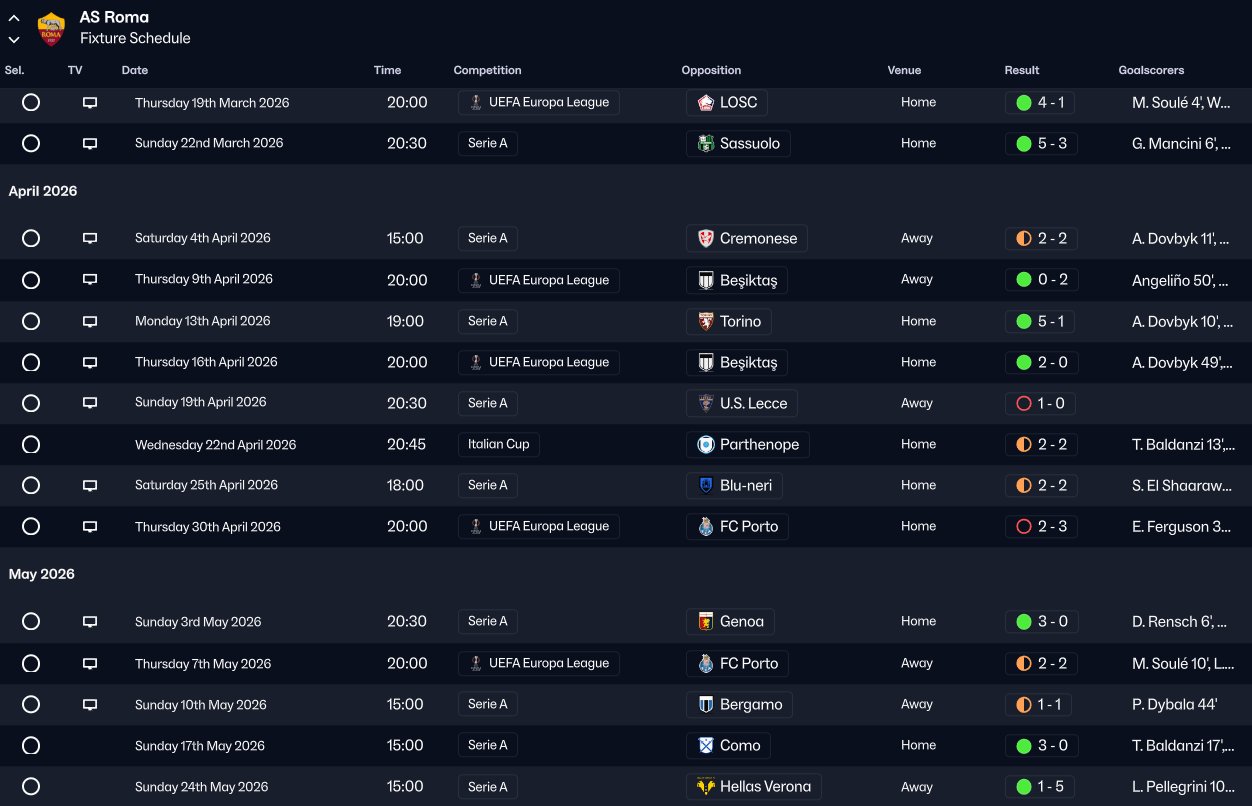1252x806 pixels.
Task: Open the Bergamo club badge
Action: [x=706, y=704]
